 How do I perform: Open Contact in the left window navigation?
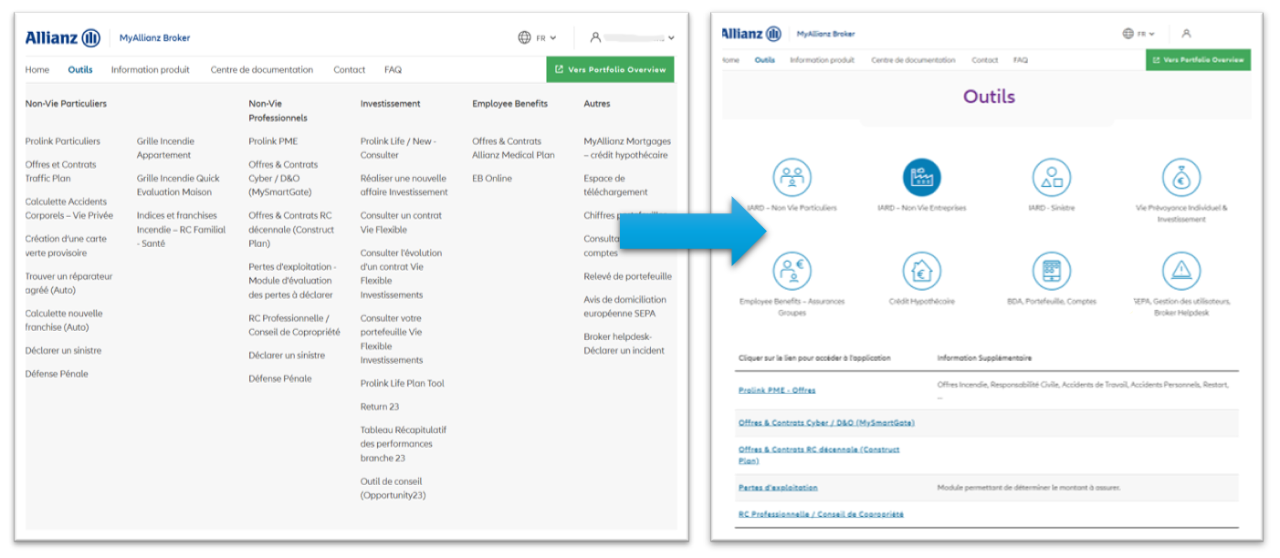click(x=349, y=70)
